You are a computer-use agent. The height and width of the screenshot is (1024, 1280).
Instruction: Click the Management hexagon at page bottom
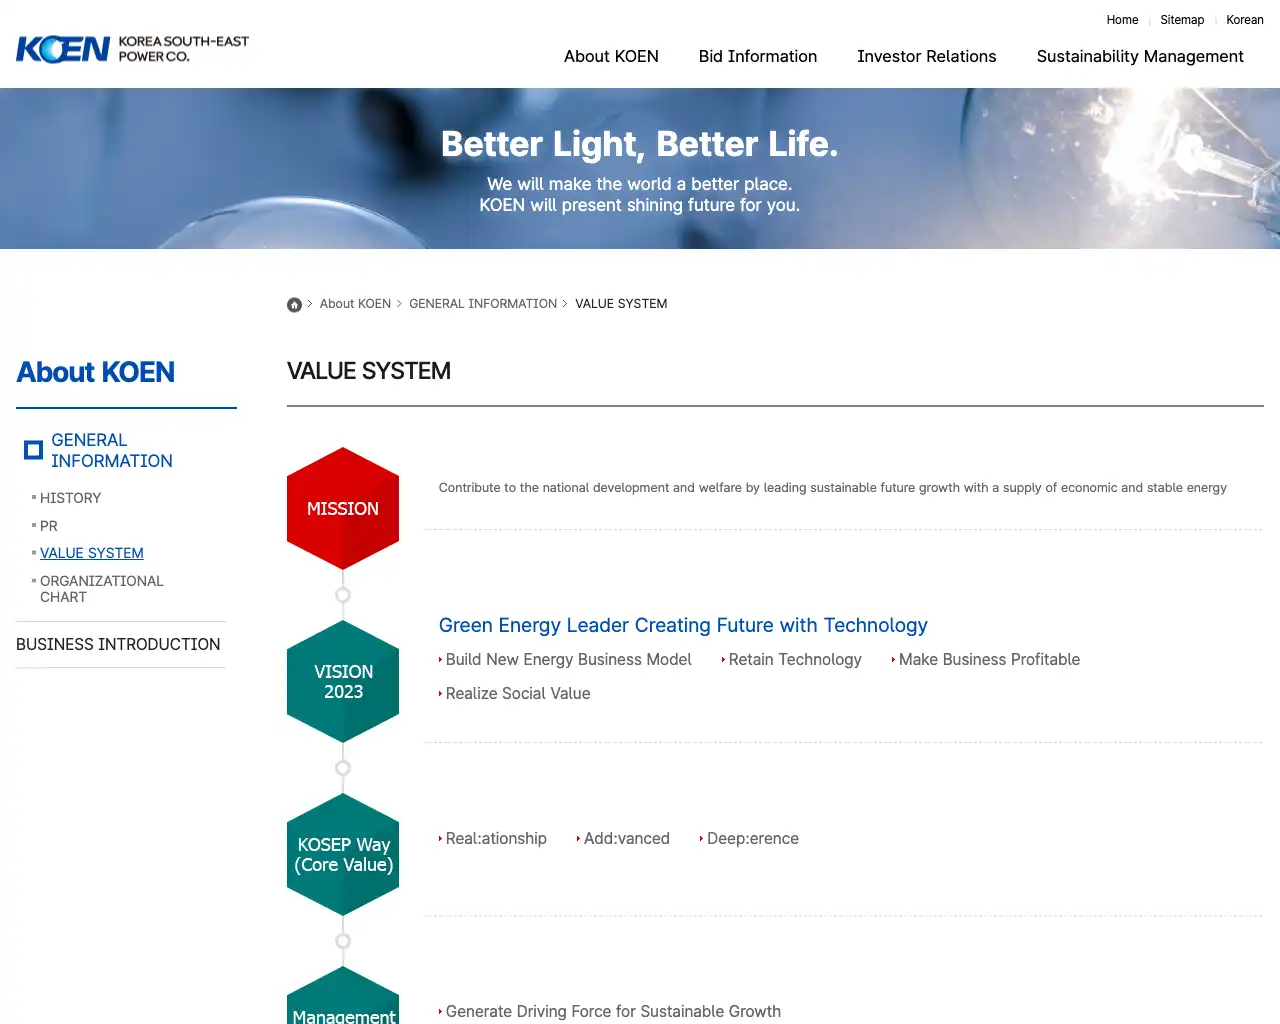[x=343, y=1010]
